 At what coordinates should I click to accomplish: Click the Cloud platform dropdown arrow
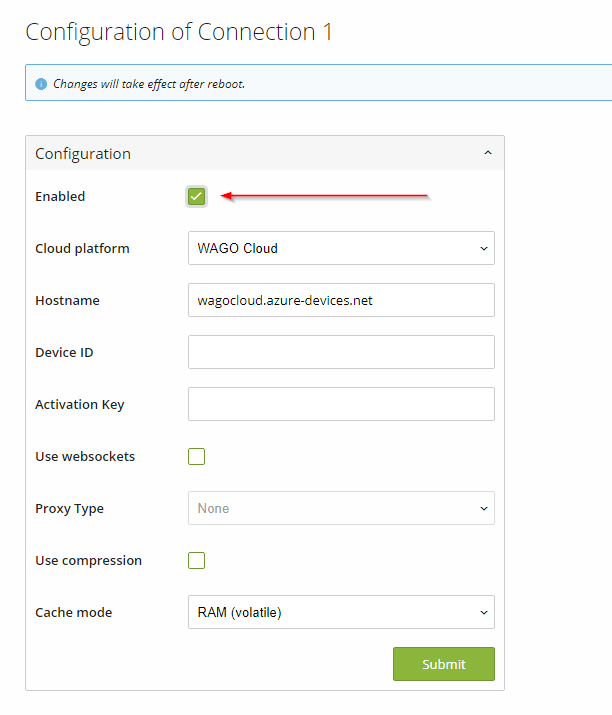484,249
